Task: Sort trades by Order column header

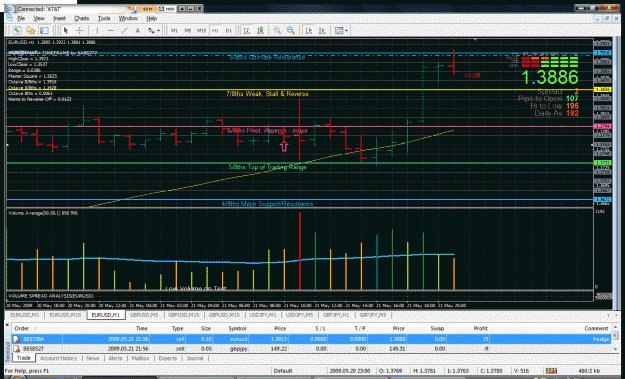Action: point(22,328)
